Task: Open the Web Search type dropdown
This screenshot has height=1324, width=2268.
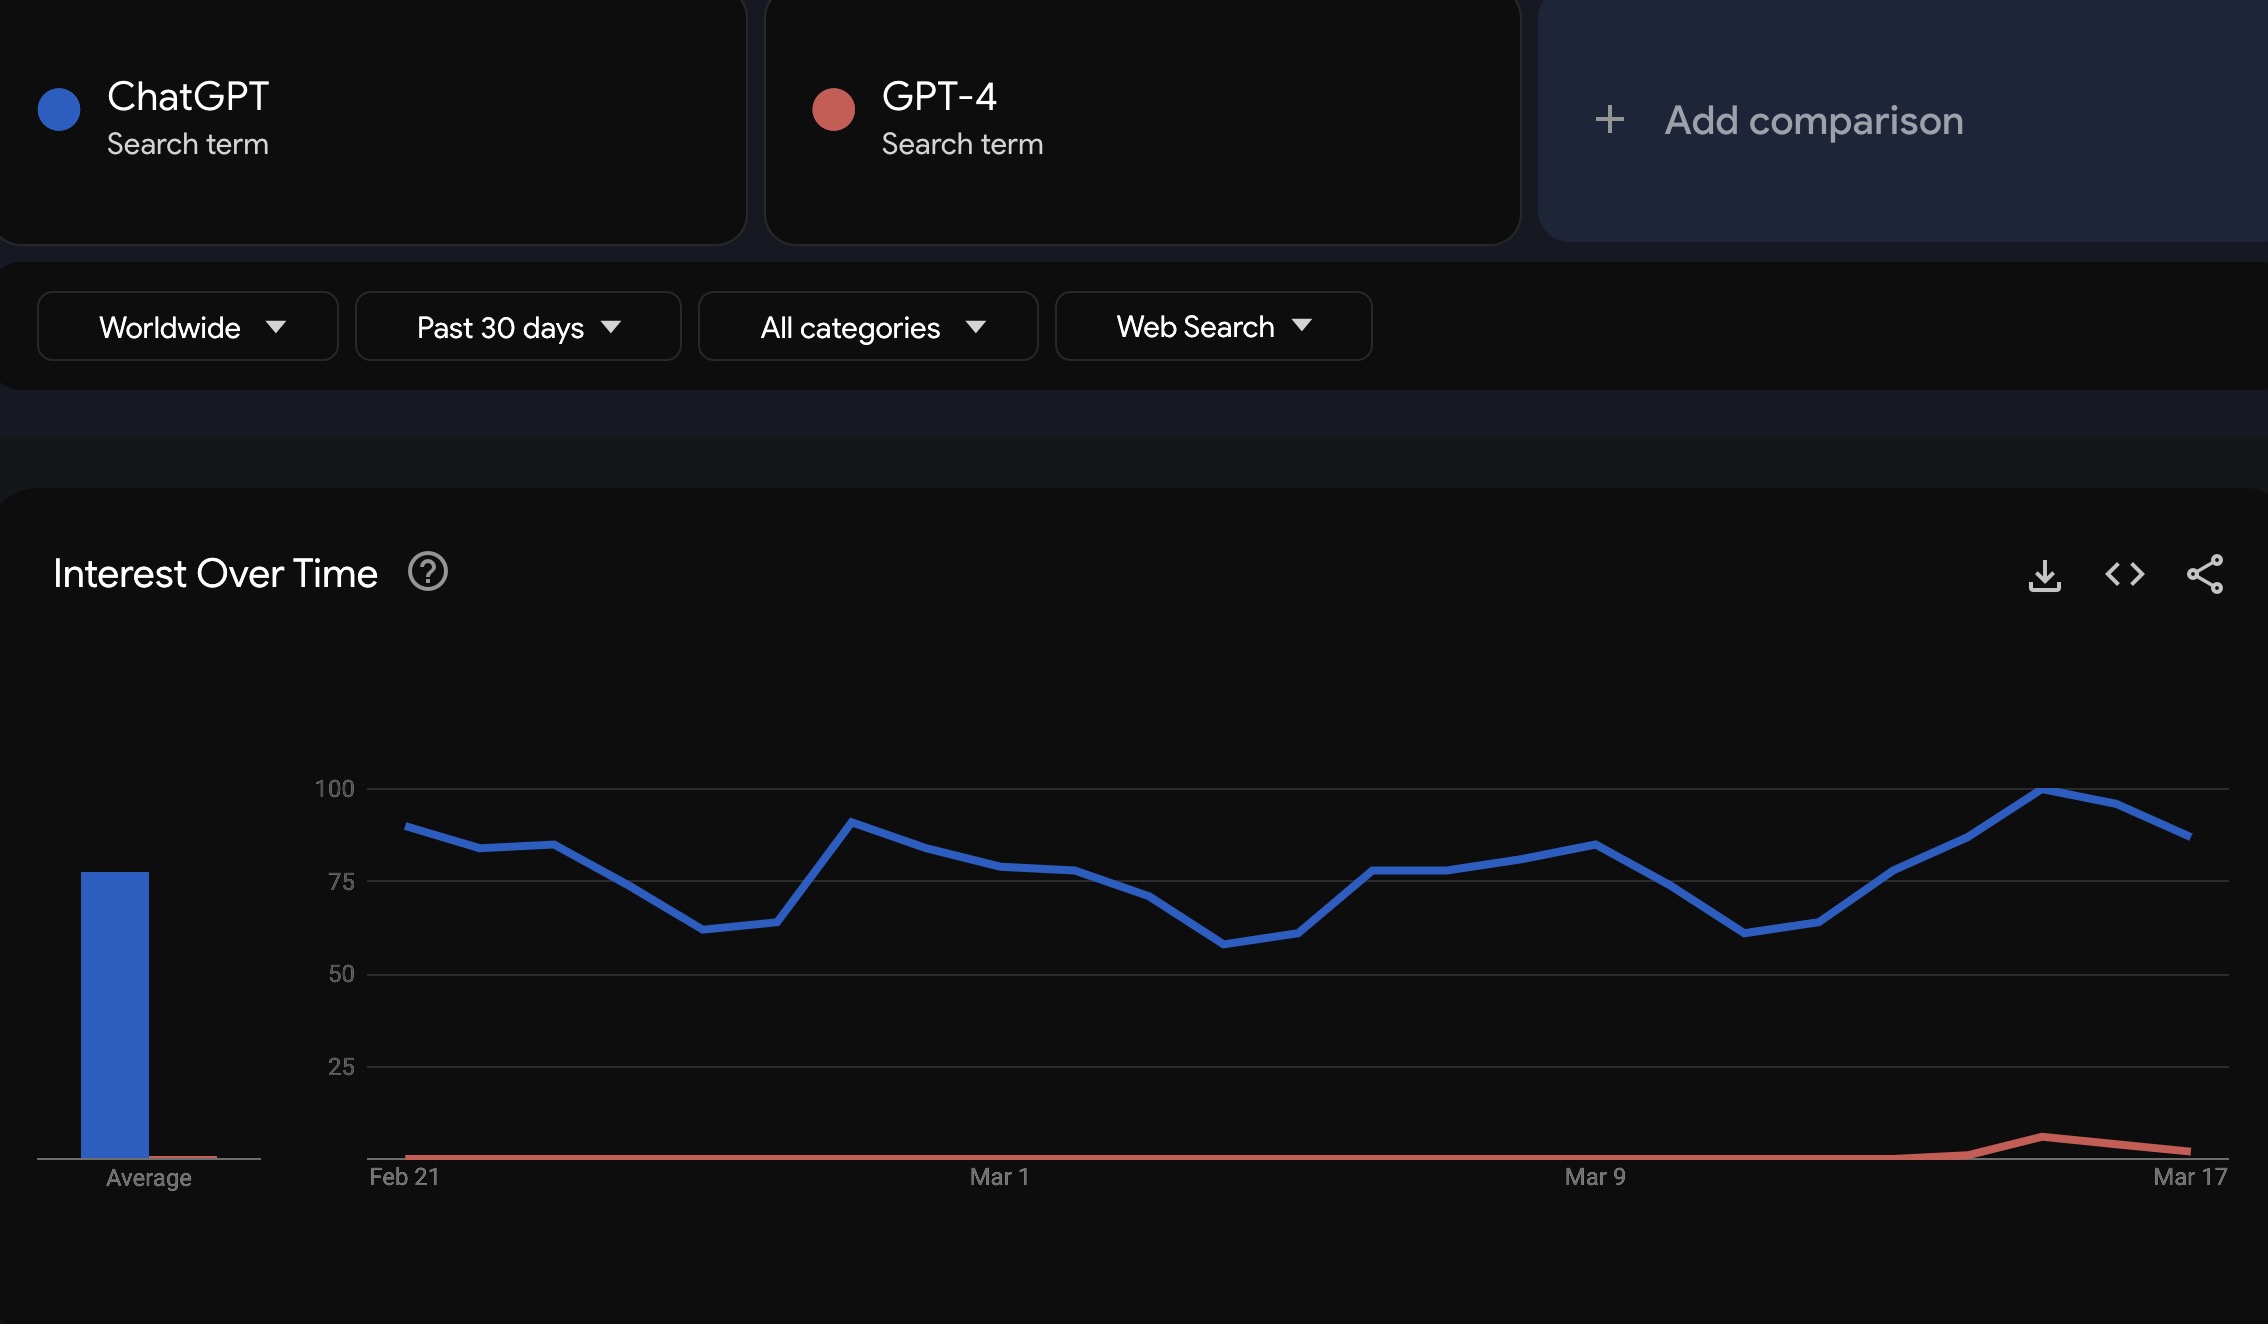Action: click(1213, 326)
